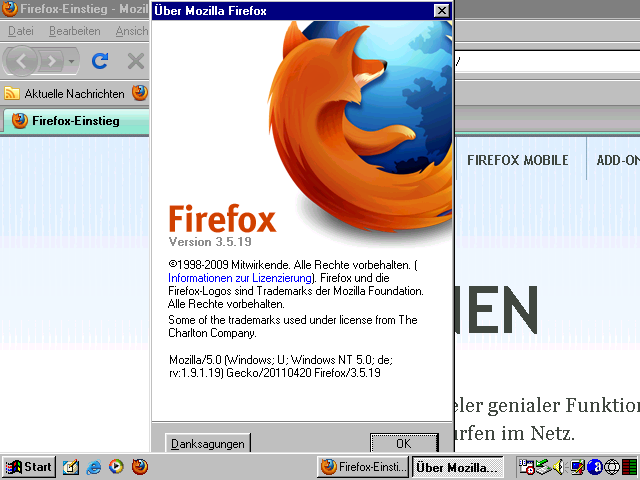Viewport: 640px width, 480px height.
Task: Select the Firefox-Einstieg tab
Action: (x=76, y=121)
